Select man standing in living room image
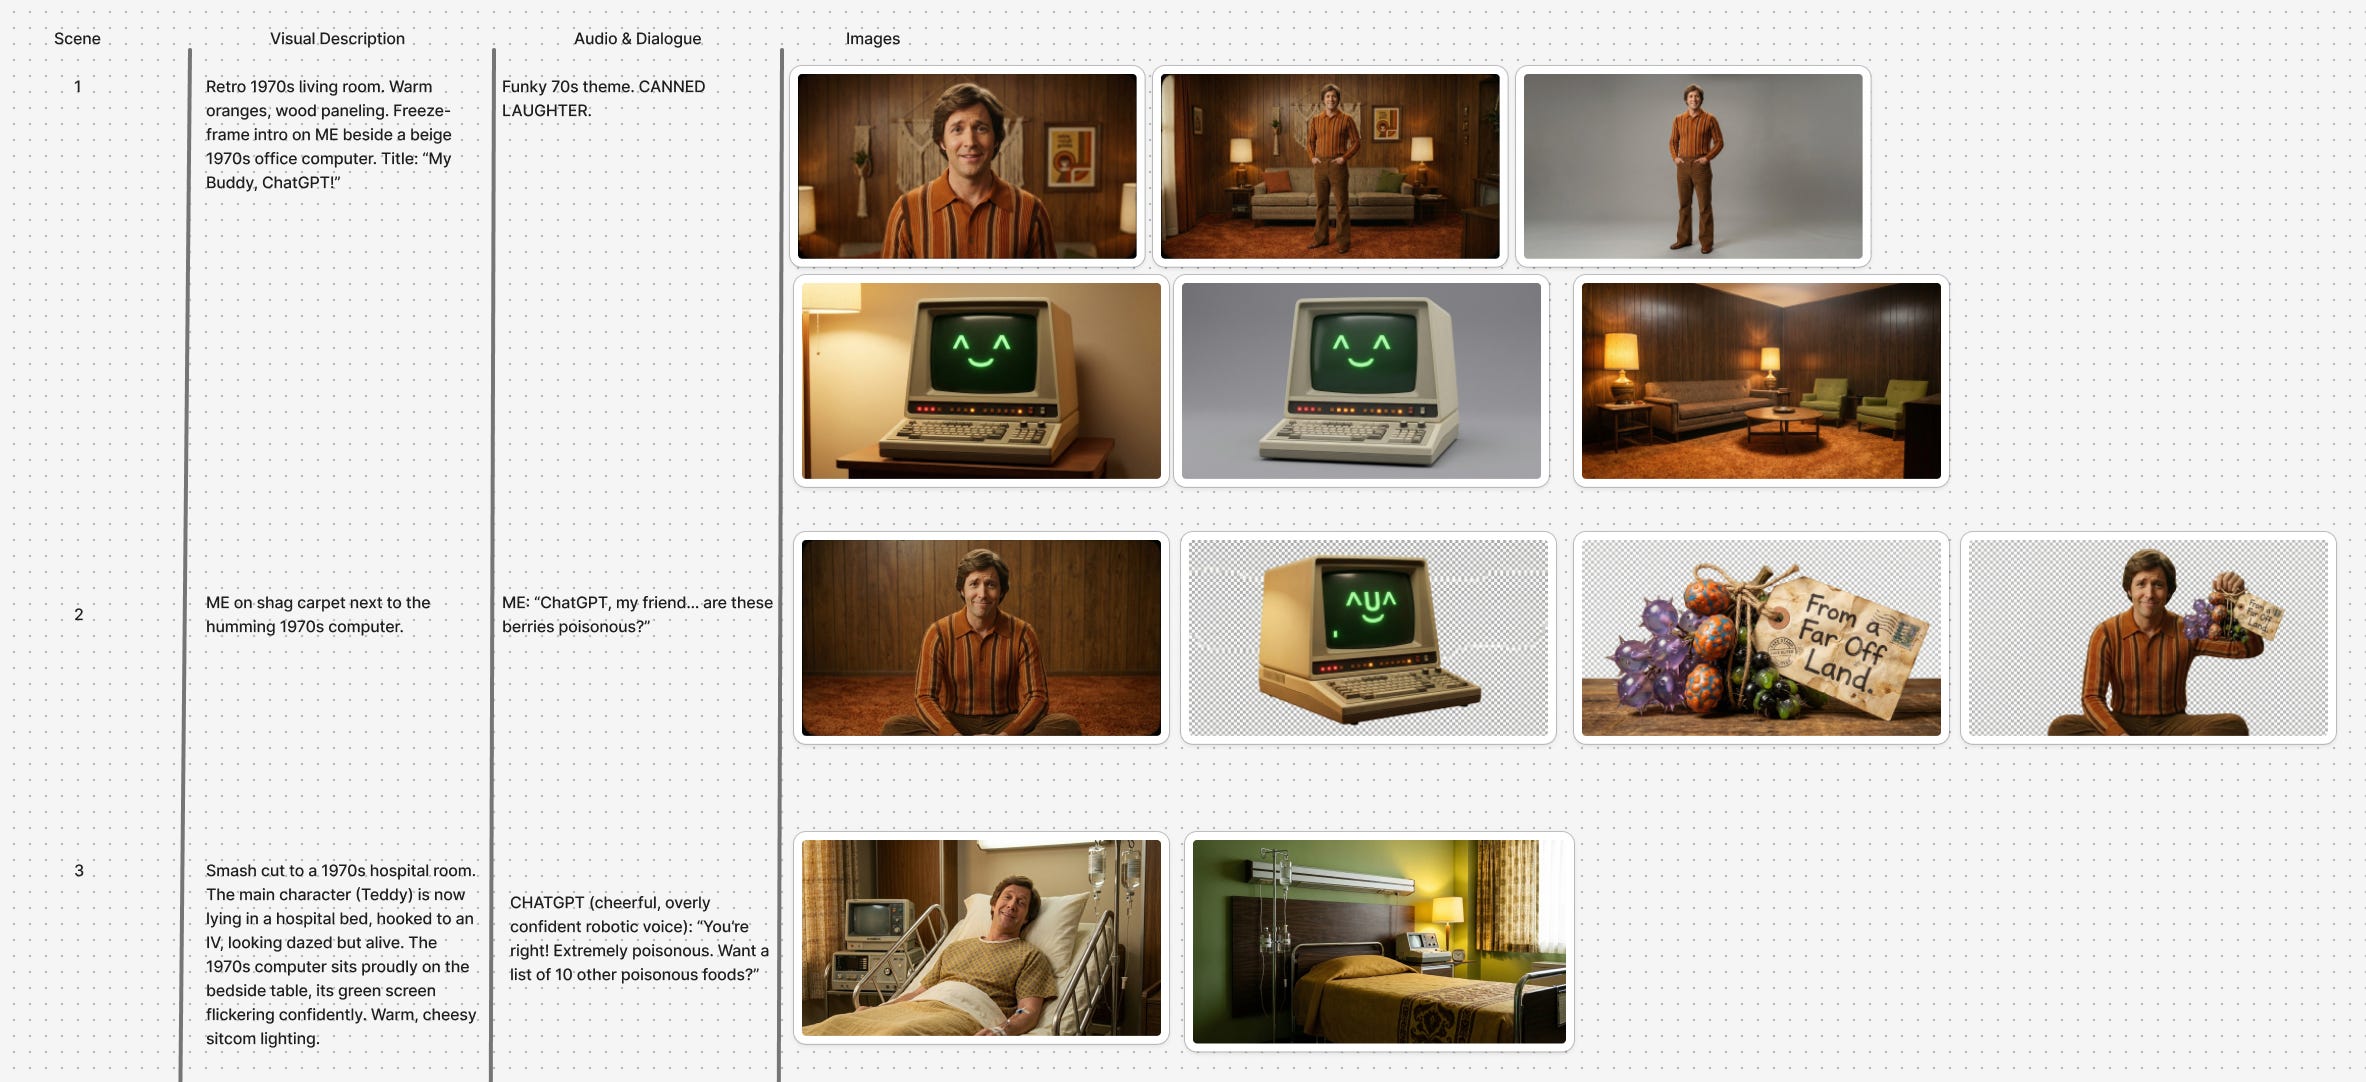 pos(1329,166)
